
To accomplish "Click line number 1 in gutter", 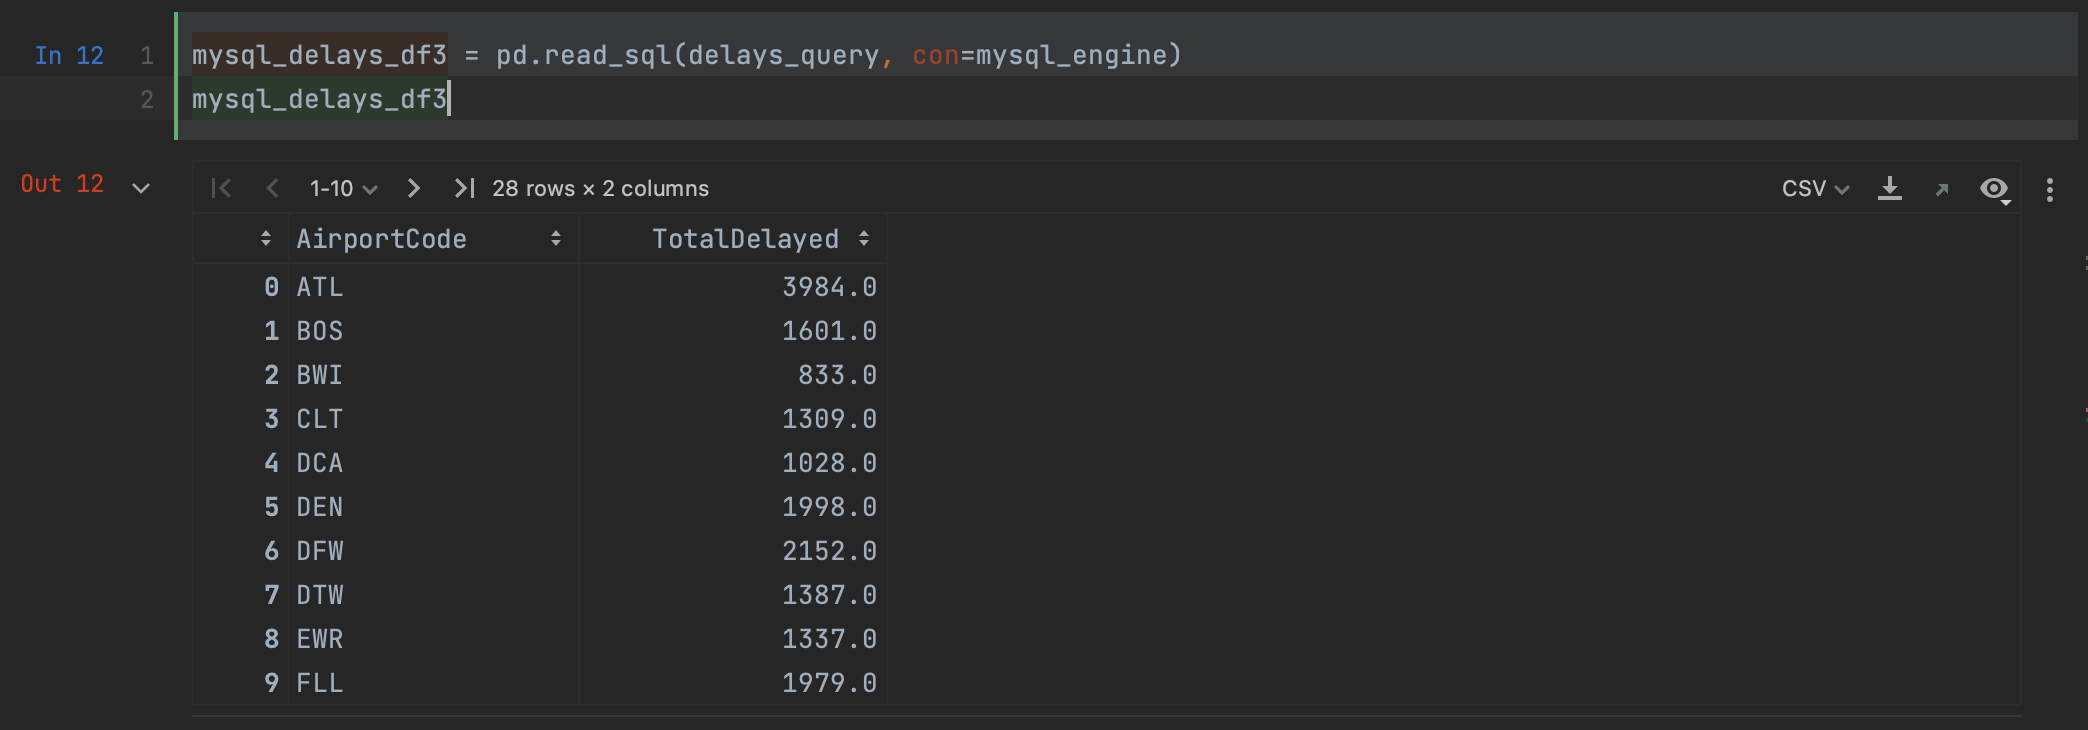I will point(147,56).
